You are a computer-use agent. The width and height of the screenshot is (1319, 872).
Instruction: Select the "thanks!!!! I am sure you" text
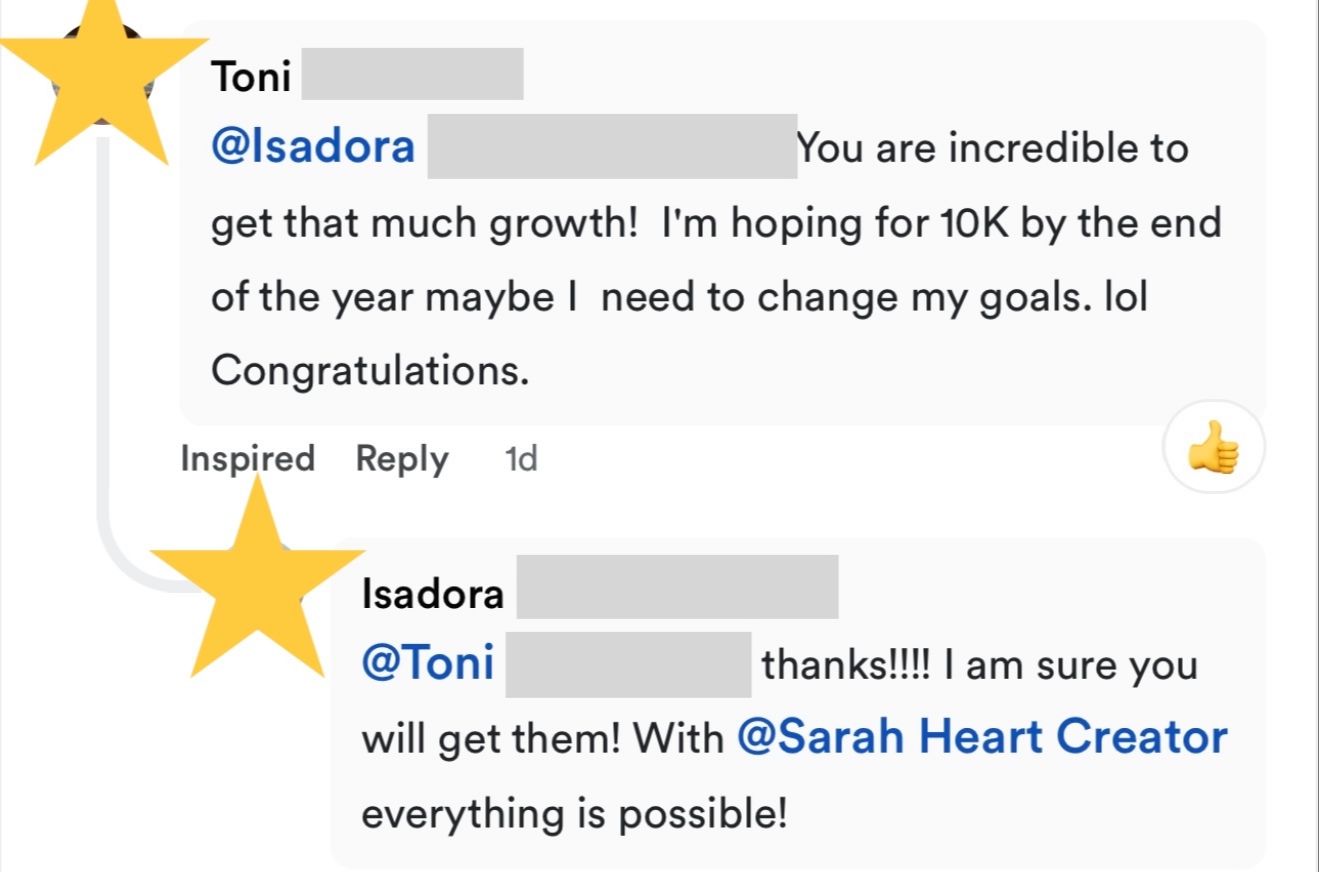tap(979, 666)
